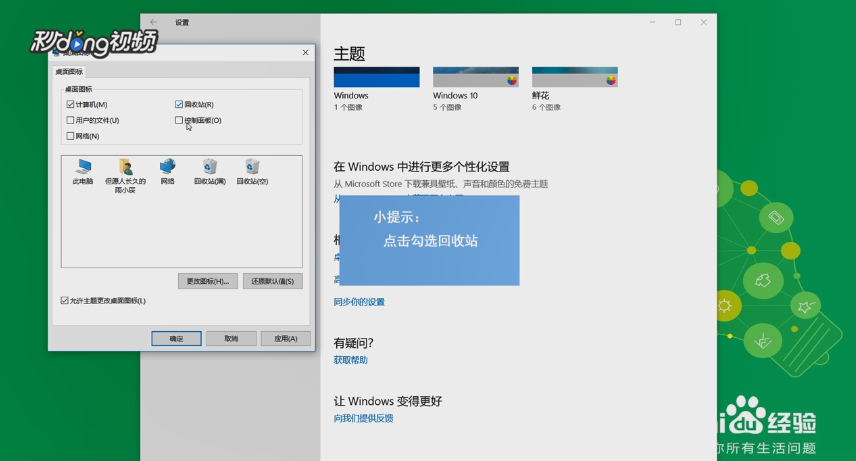Open the 向我们提供反馈 link
This screenshot has width=856, height=461.
pyautogui.click(x=364, y=418)
